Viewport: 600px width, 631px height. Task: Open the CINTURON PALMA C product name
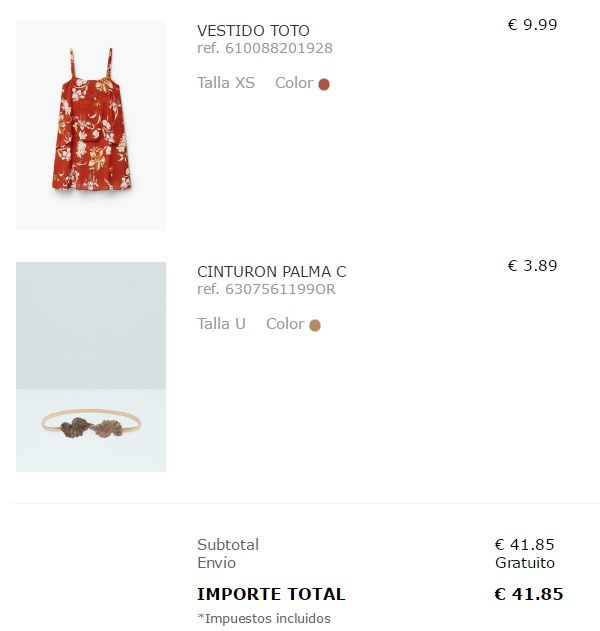coord(271,272)
